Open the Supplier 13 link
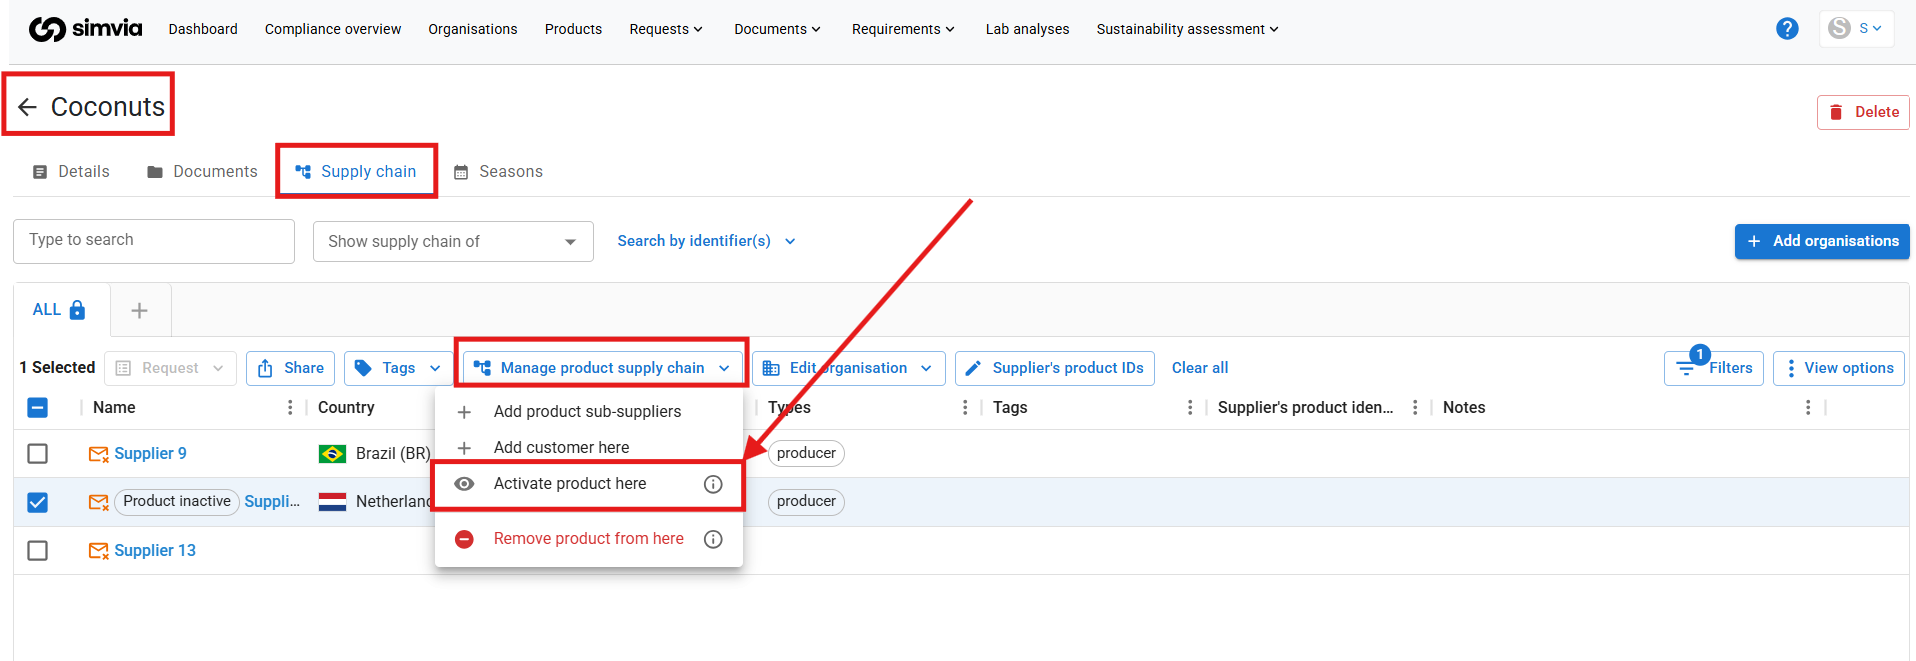1916x661 pixels. (155, 551)
